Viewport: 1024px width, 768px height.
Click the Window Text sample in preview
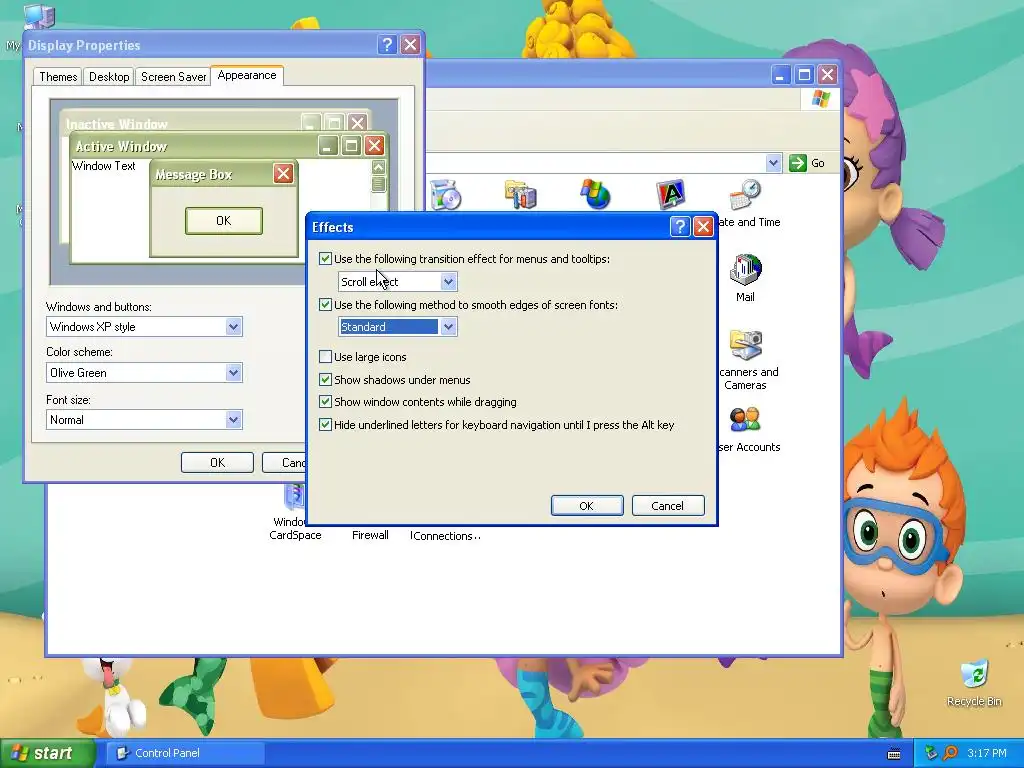[104, 166]
